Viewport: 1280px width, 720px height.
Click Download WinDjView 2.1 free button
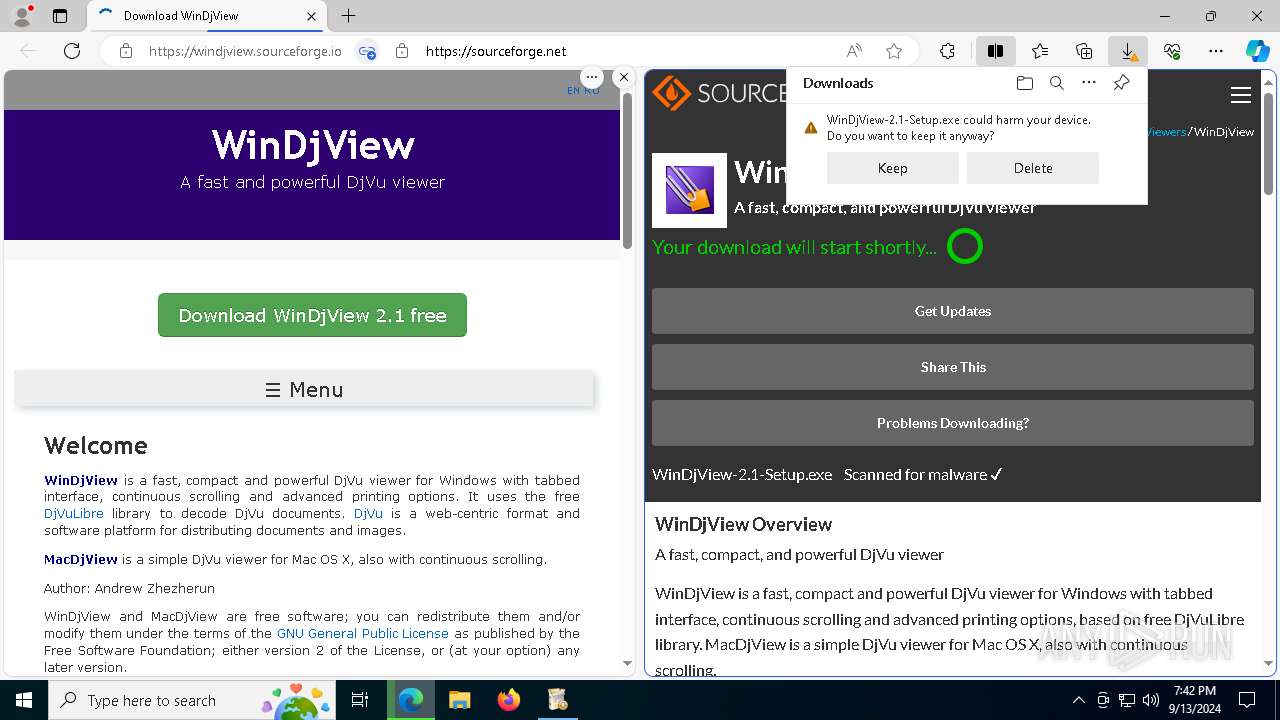(x=312, y=315)
